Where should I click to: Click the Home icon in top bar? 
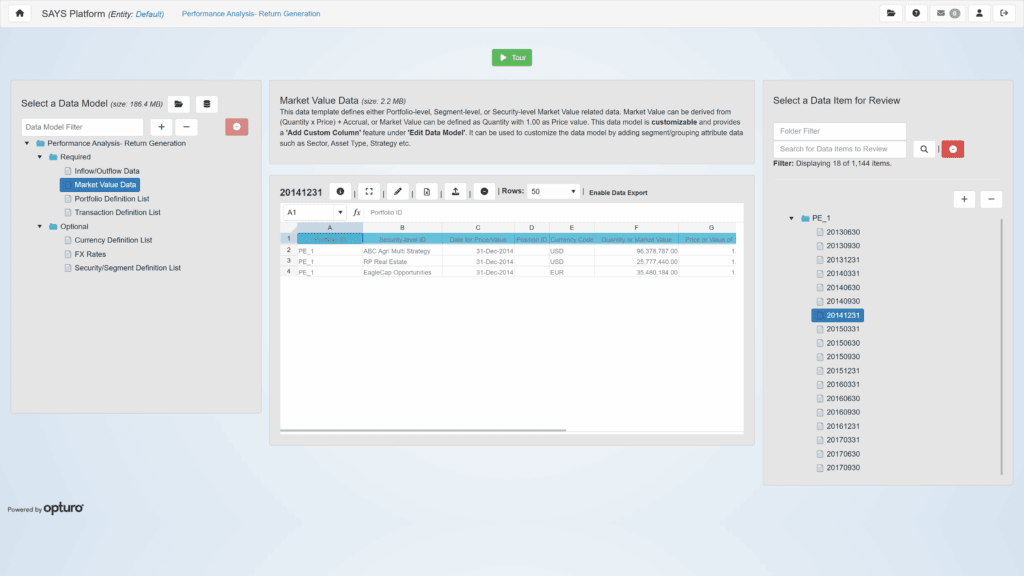pyautogui.click(x=20, y=14)
